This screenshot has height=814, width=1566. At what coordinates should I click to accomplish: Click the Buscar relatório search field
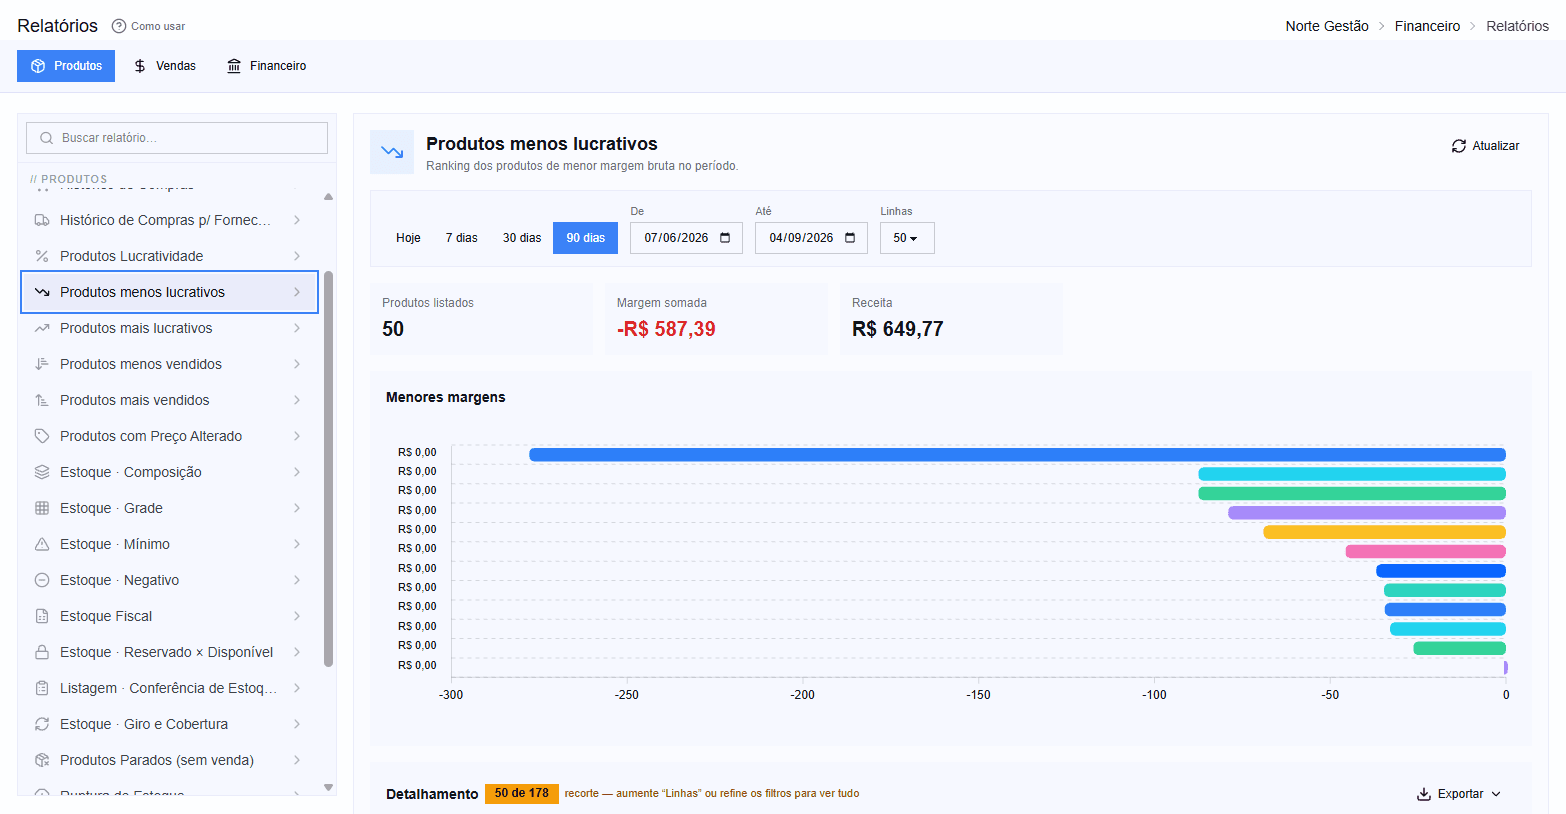pyautogui.click(x=177, y=138)
